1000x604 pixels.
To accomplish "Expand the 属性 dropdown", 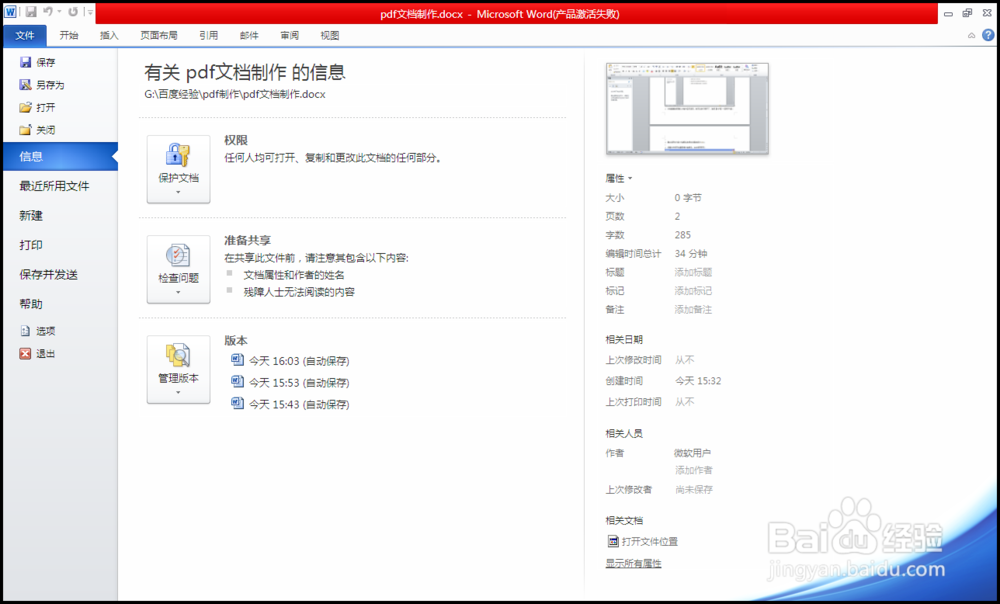I will pos(619,179).
